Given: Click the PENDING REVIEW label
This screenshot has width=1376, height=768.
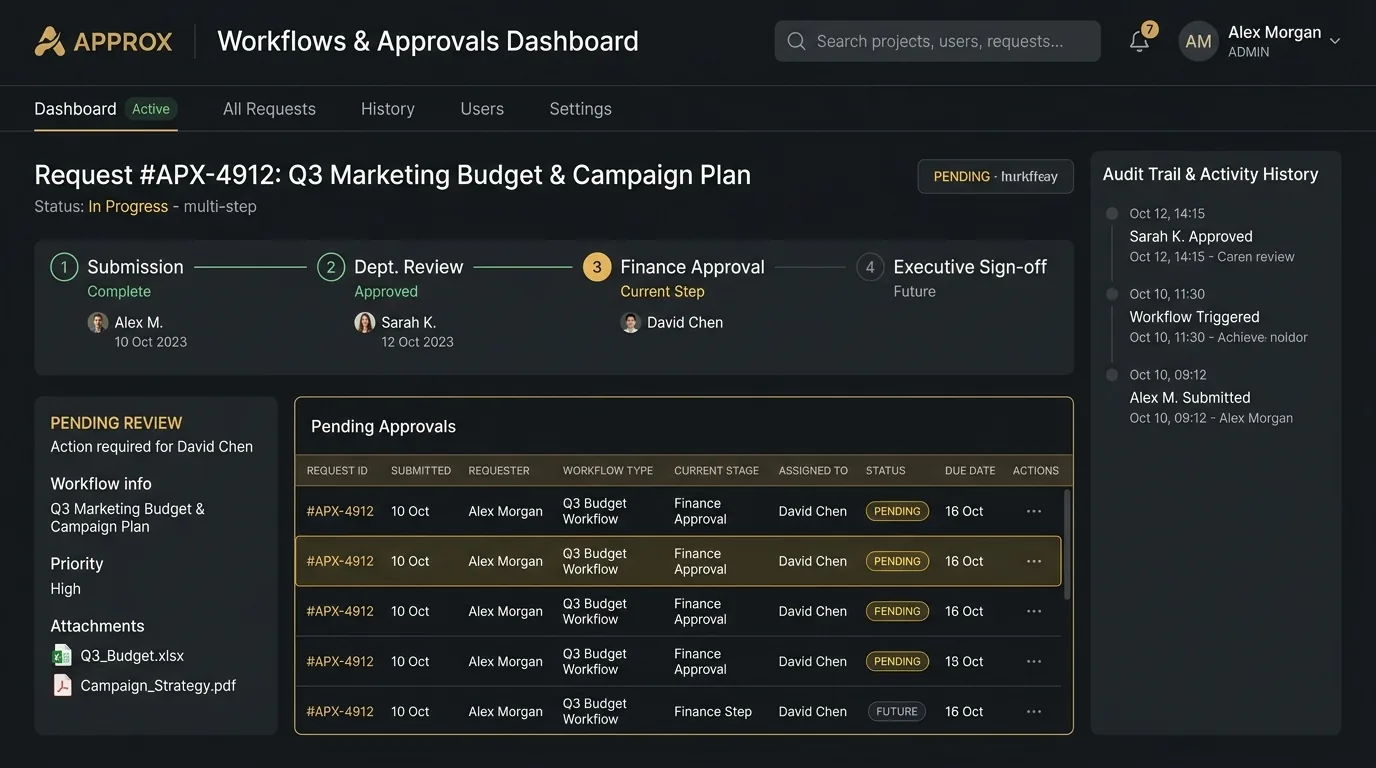Looking at the screenshot, I should 116,423.
